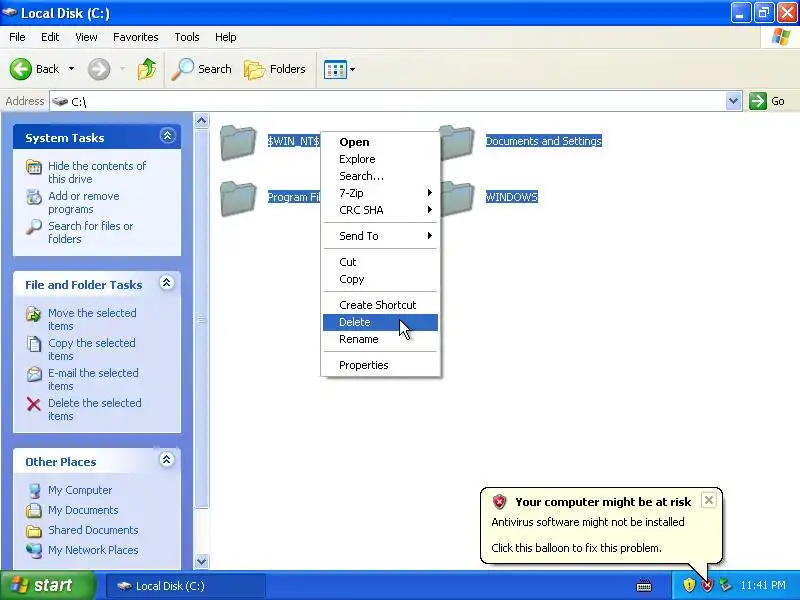The height and width of the screenshot is (600, 800).
Task: Open the Tools menu
Action: pos(187,37)
